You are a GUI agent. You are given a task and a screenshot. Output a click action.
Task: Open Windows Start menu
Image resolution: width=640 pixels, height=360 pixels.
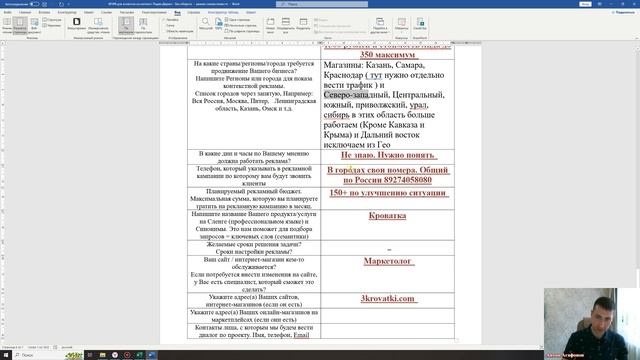[x=6, y=355]
